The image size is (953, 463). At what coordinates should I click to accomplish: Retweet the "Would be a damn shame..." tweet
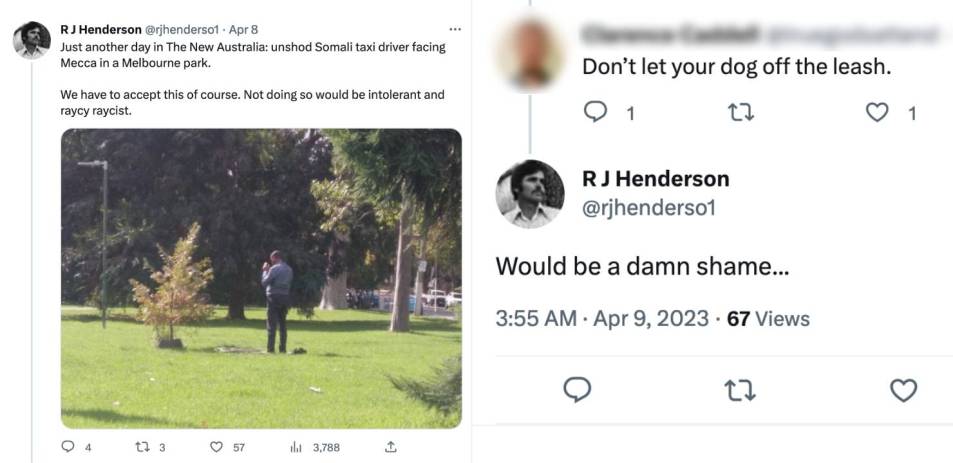[739, 389]
